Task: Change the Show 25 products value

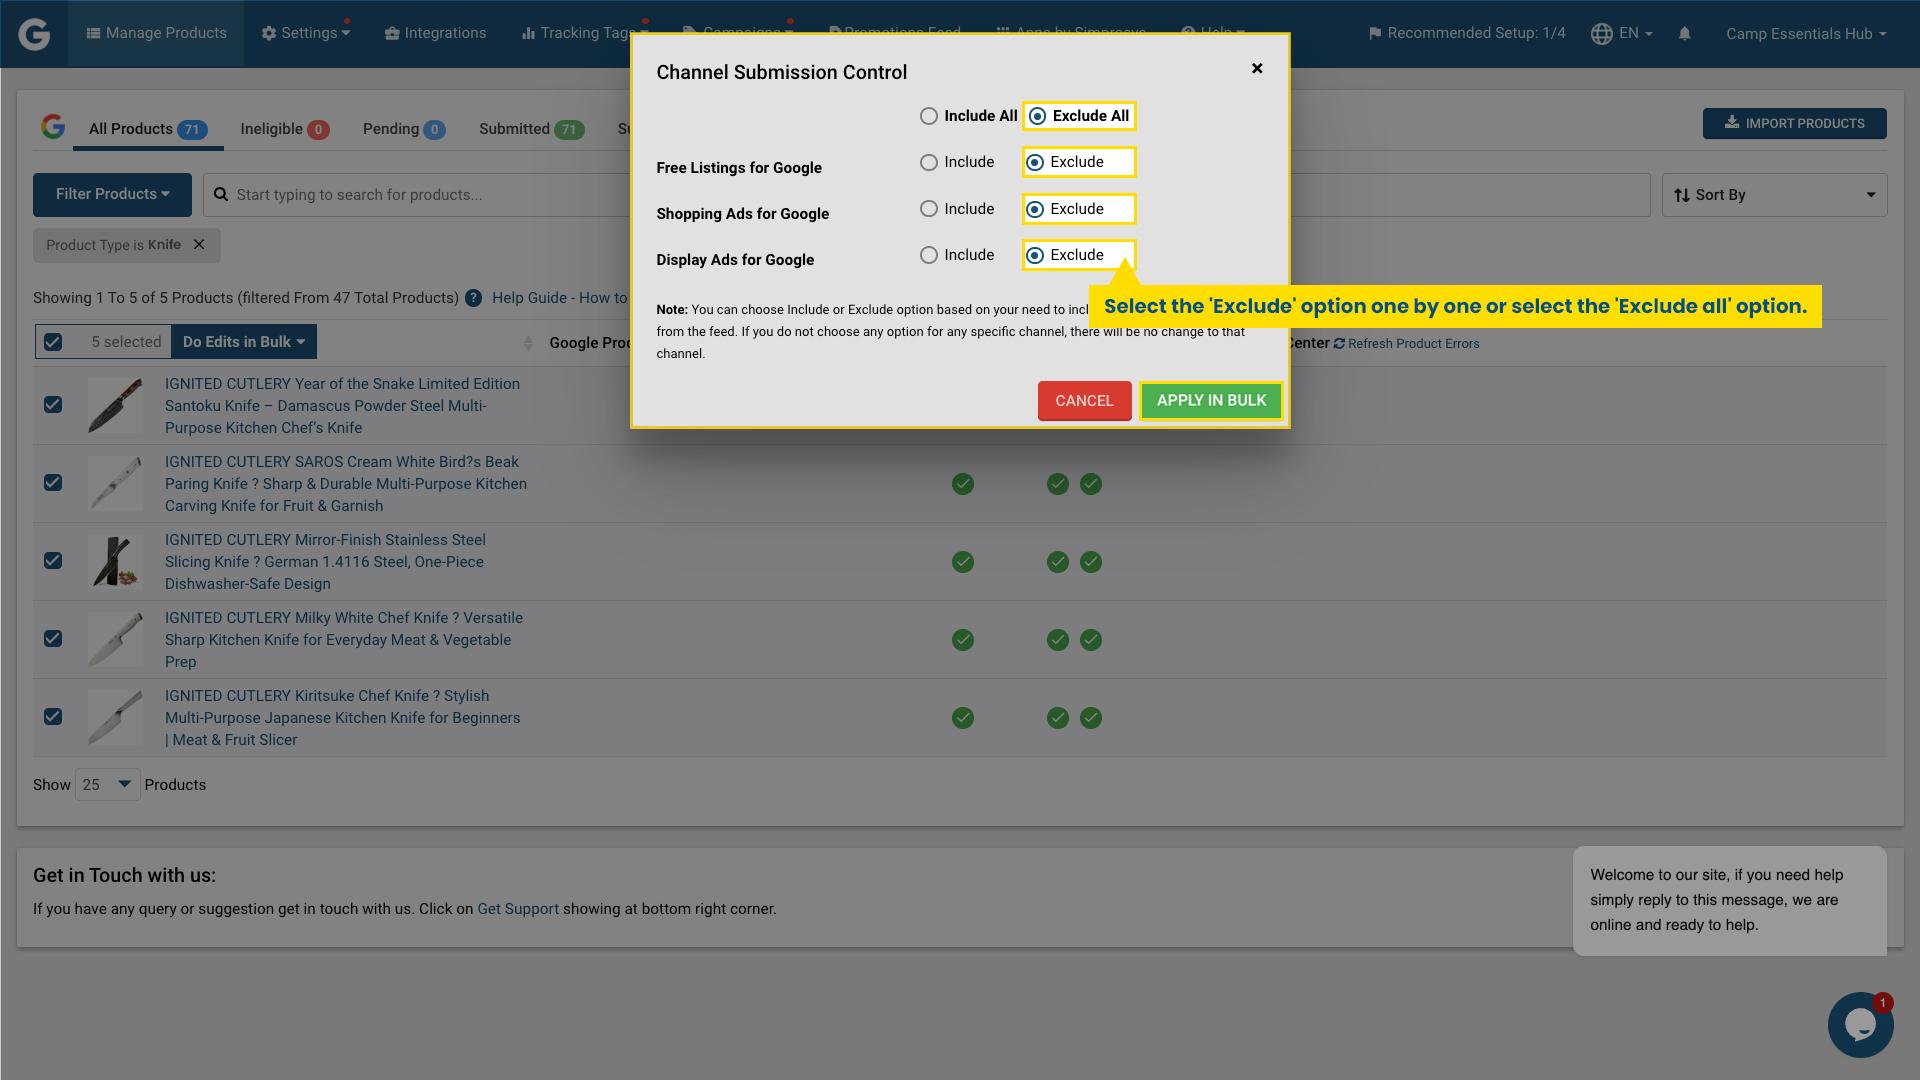Action: [x=107, y=784]
